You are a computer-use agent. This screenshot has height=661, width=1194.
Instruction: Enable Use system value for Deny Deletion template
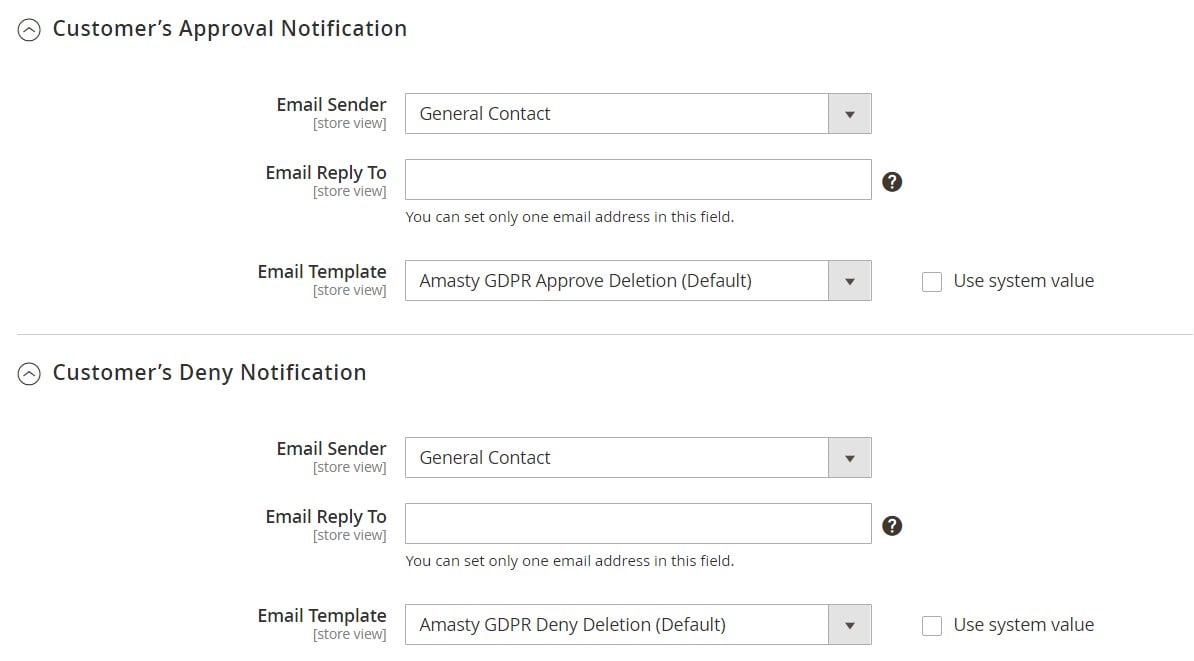point(932,626)
